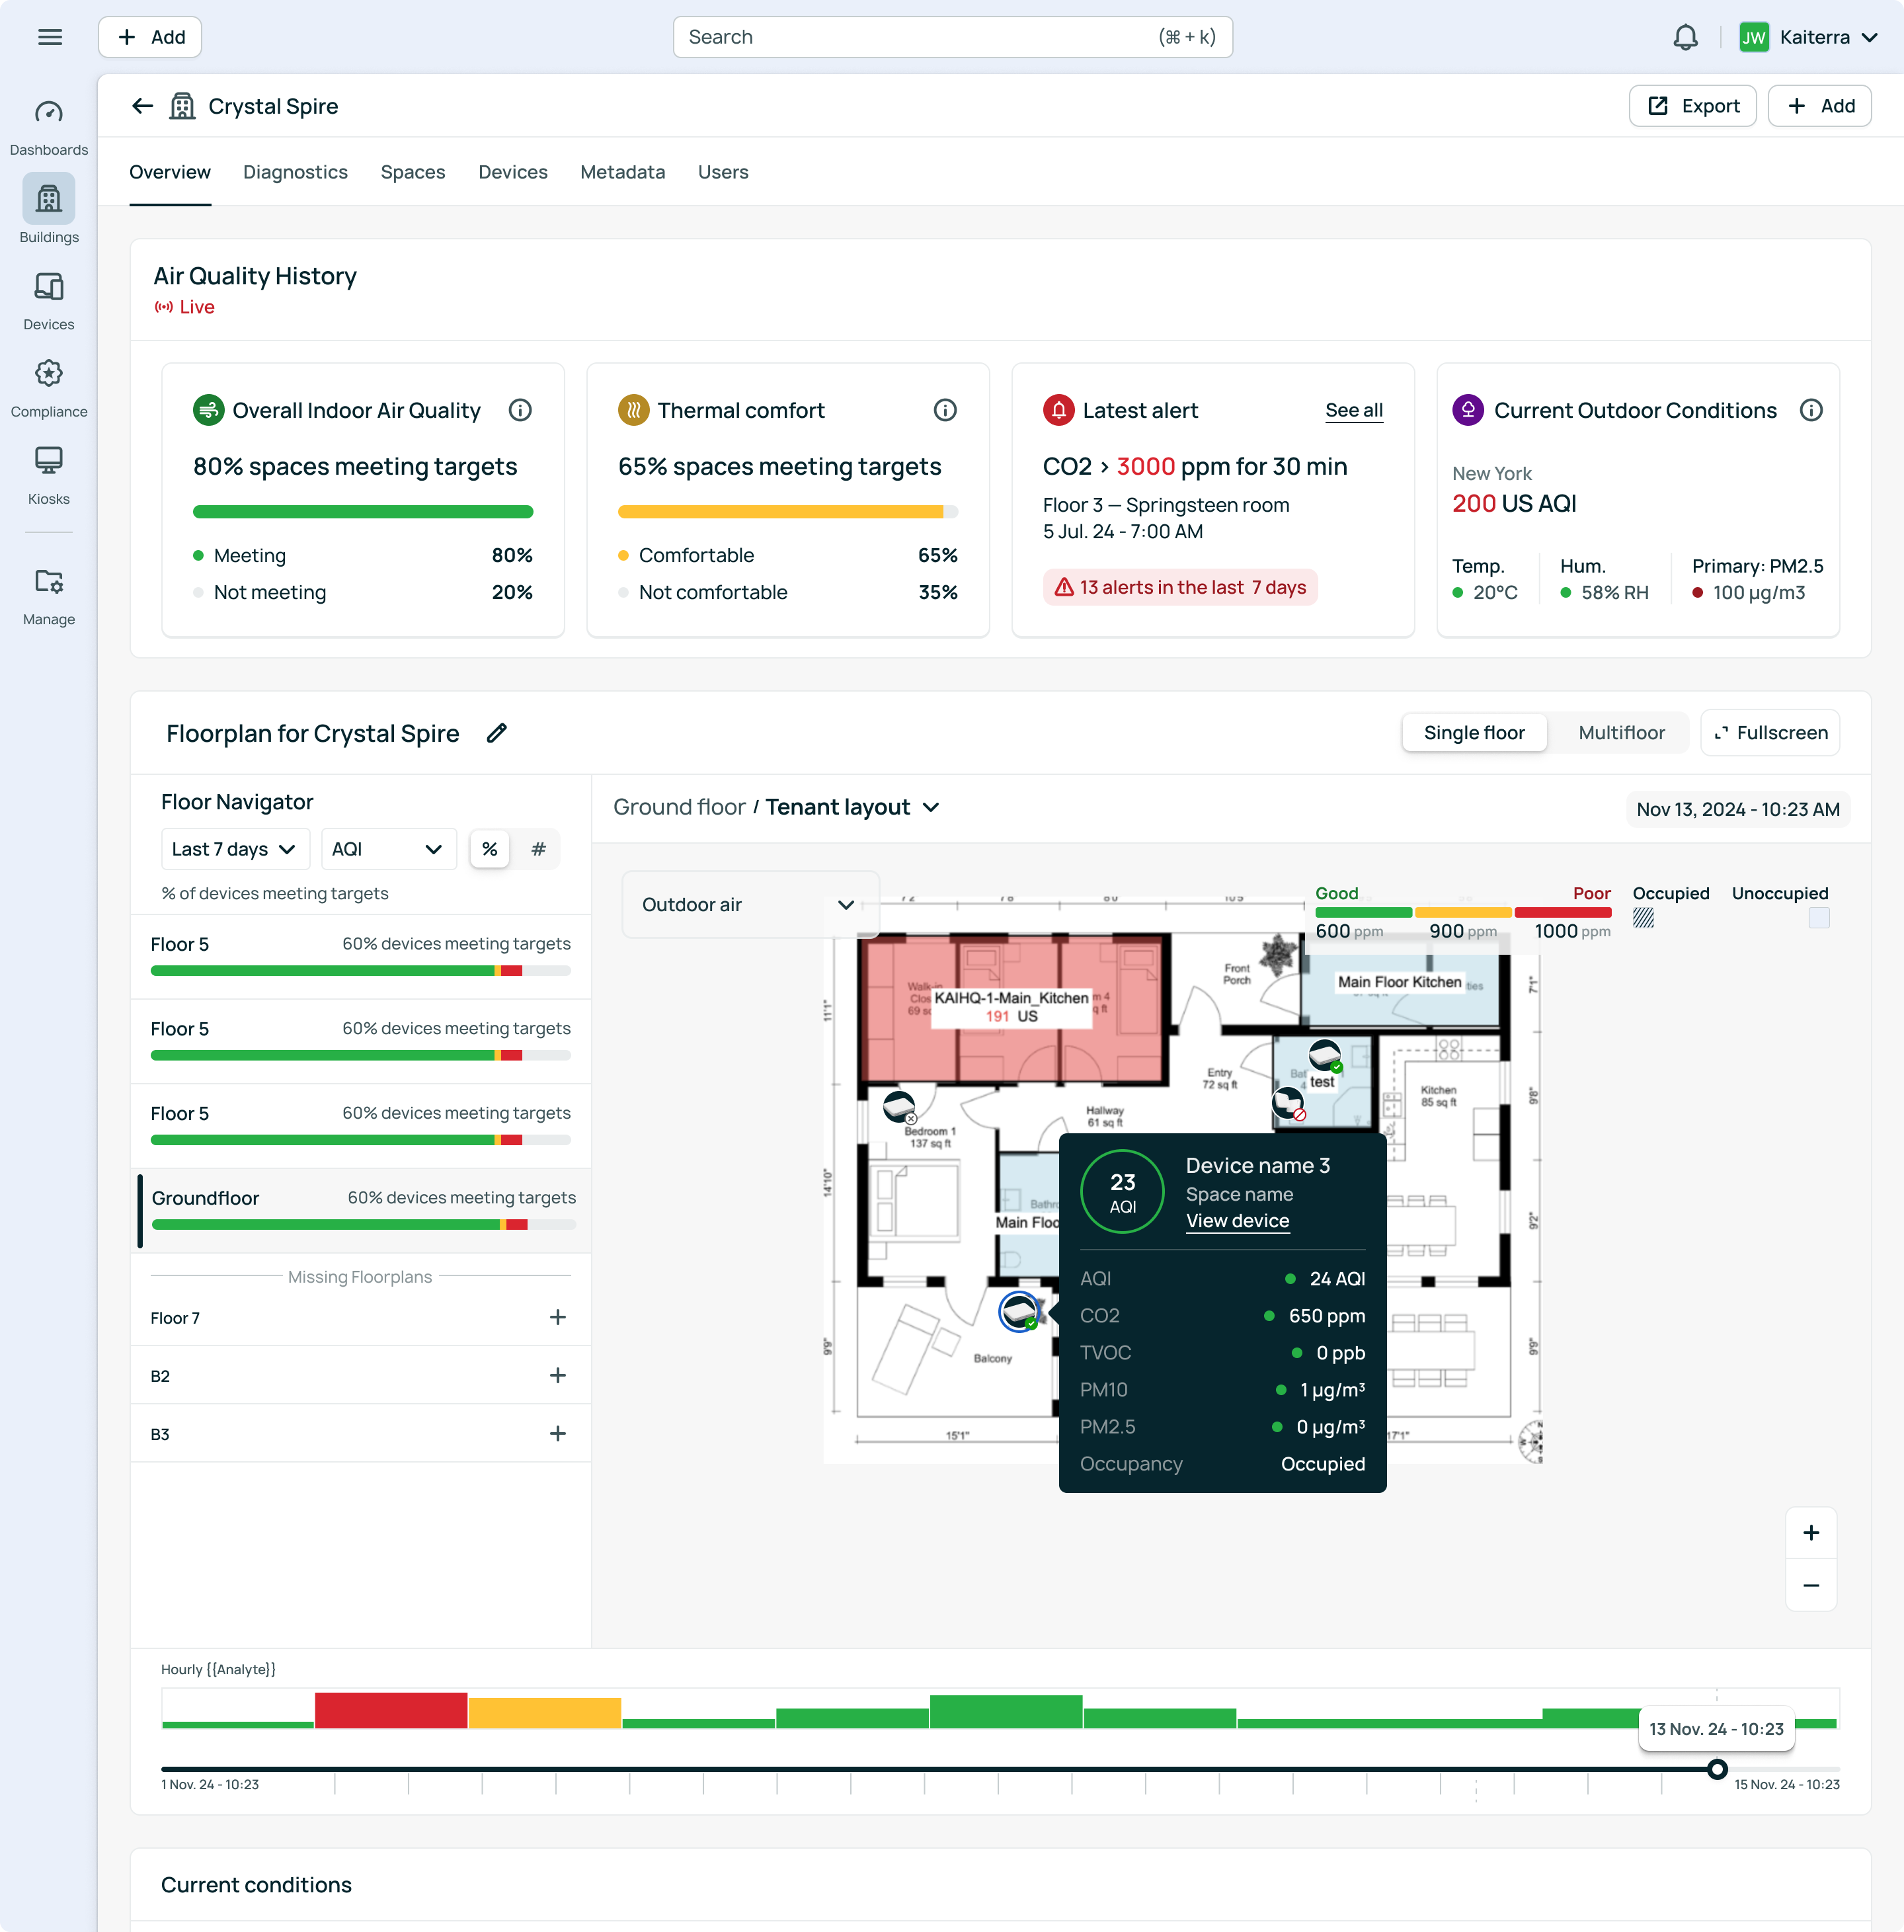This screenshot has height=1932, width=1904.
Task: Expand the Last 7 days dropdown
Action: (234, 849)
